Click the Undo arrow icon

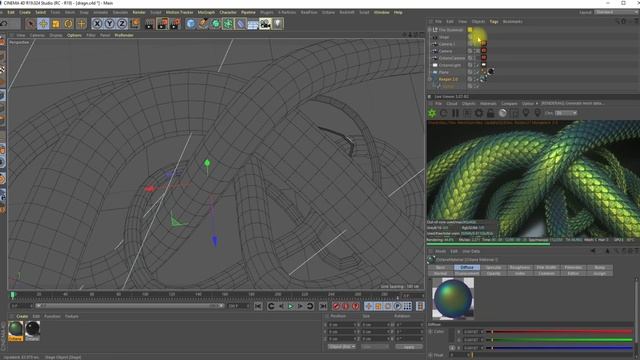click(3, 24)
